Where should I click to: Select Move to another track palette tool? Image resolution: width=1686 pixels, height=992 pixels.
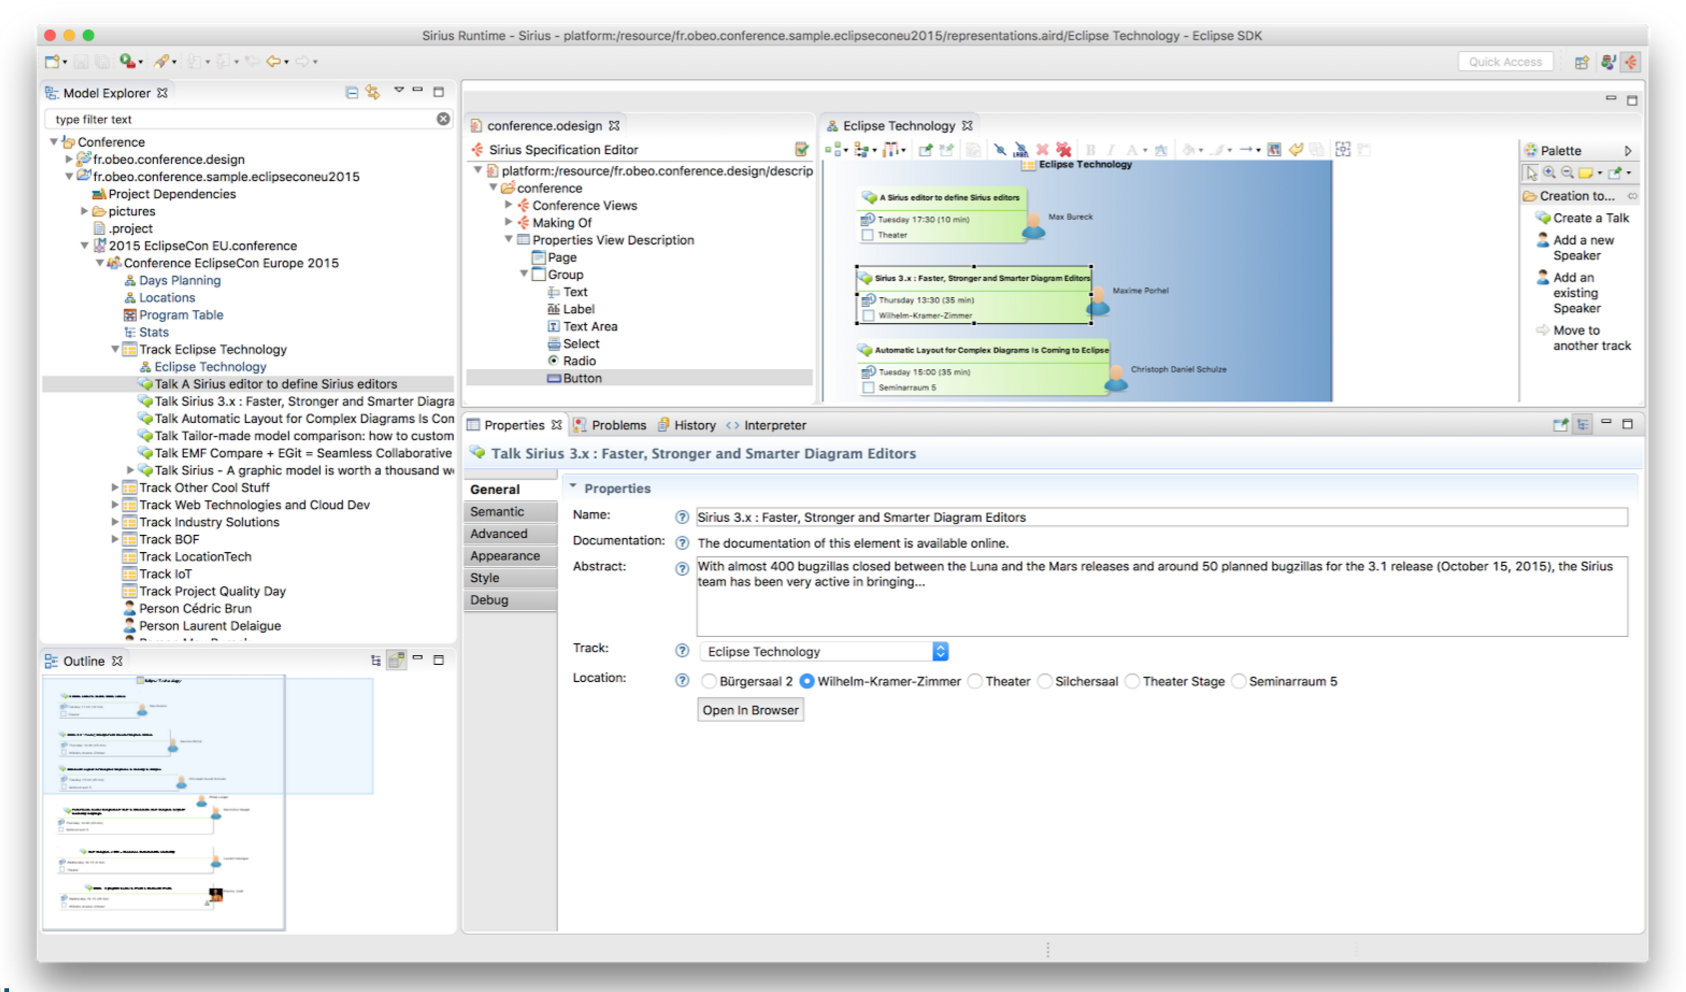pos(1583,338)
